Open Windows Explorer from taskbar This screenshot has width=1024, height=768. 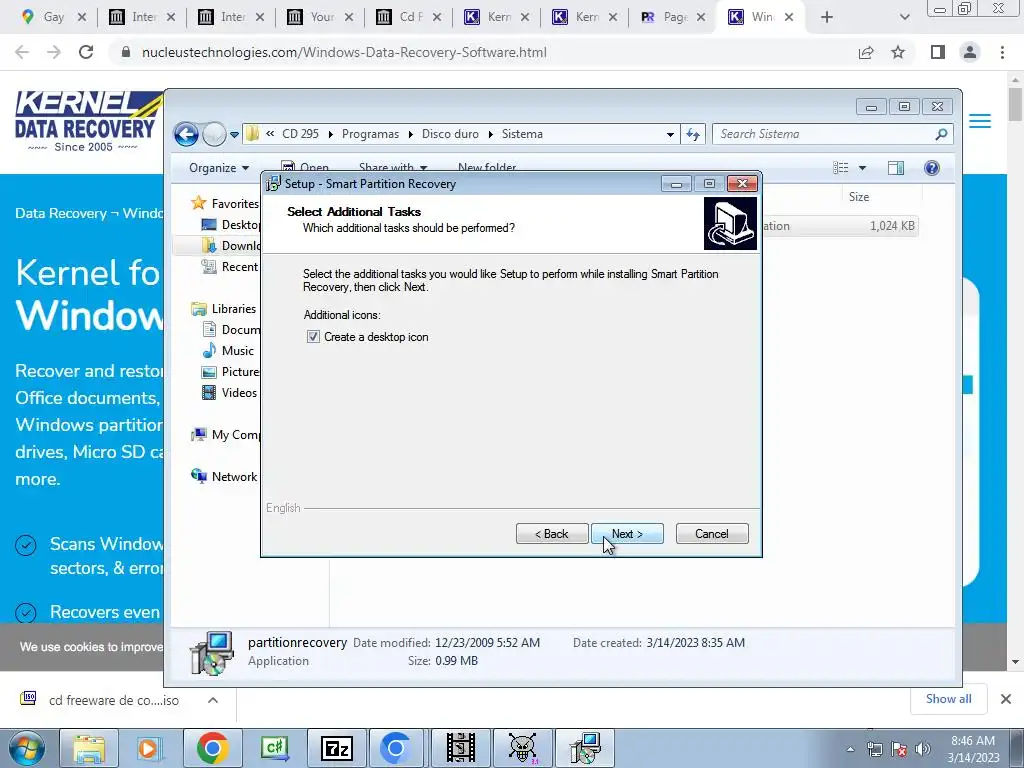89,748
